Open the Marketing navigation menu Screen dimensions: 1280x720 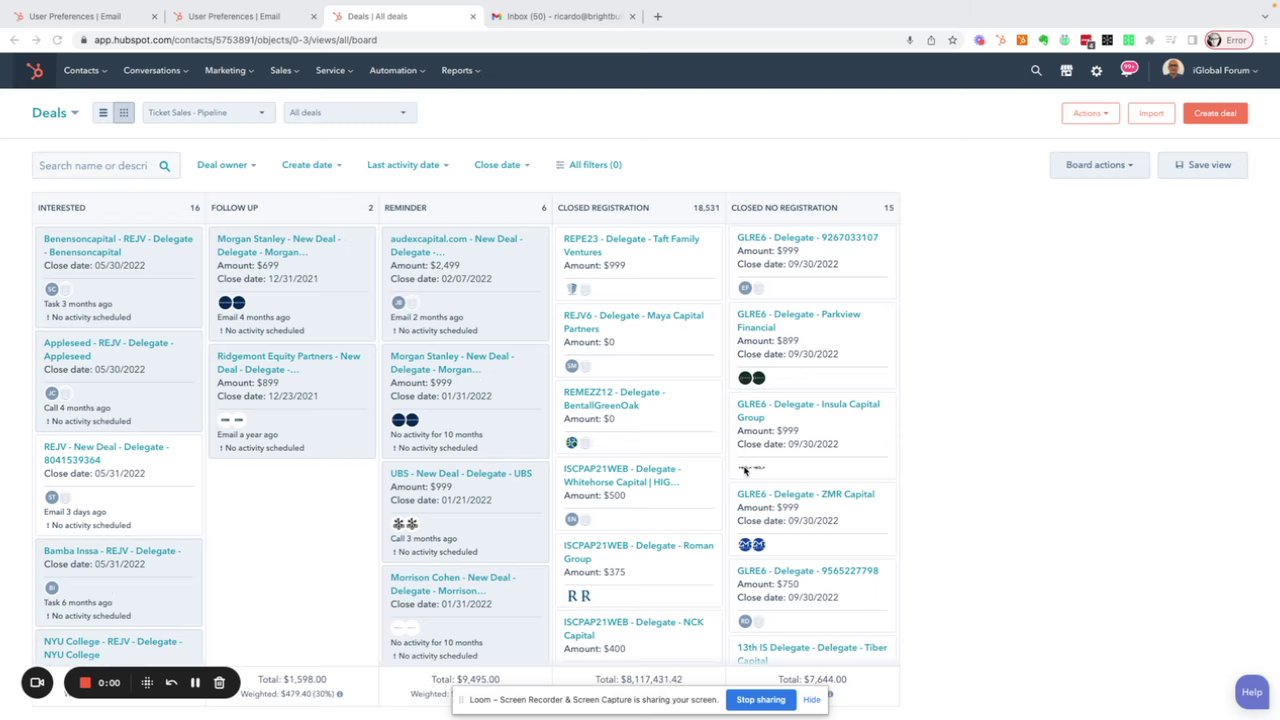229,71
